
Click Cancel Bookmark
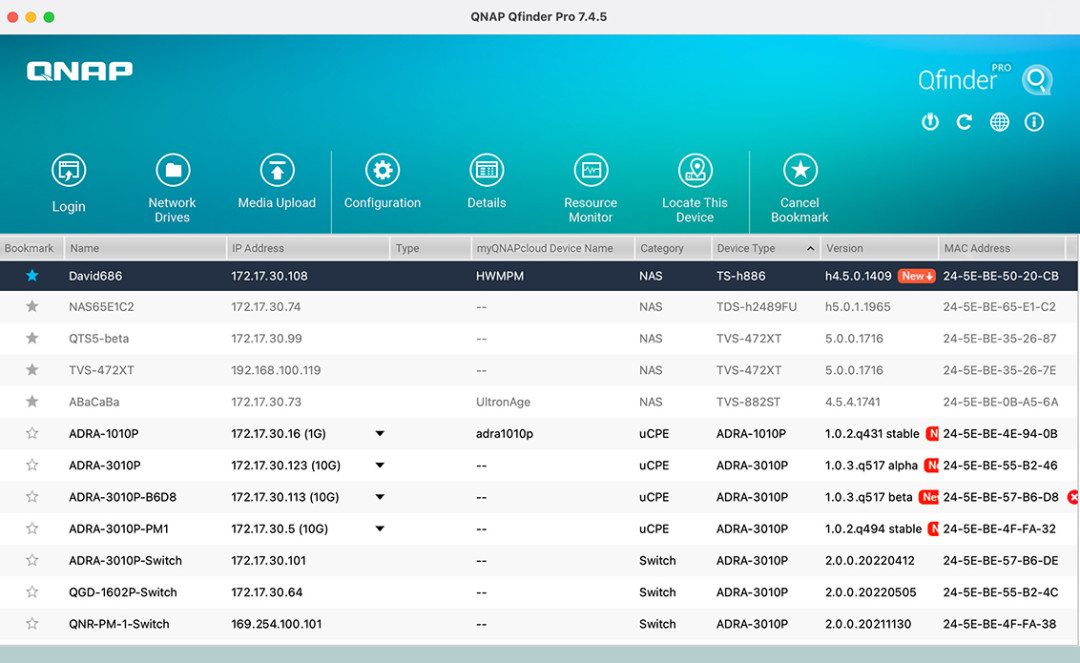coord(800,188)
